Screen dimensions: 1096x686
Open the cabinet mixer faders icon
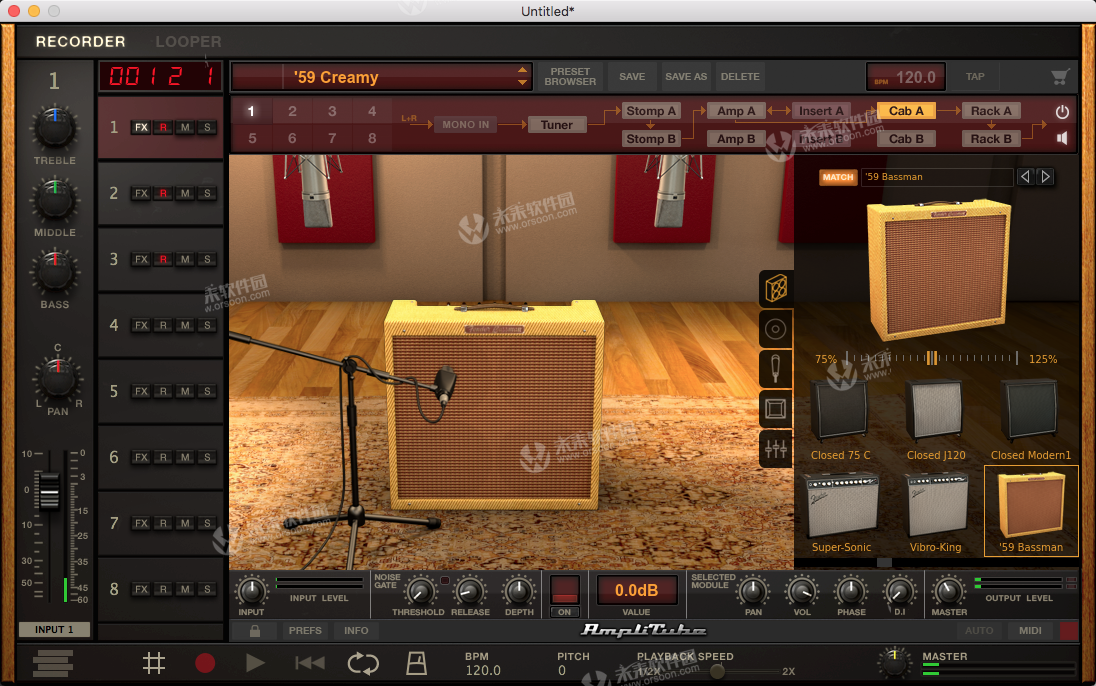[776, 449]
